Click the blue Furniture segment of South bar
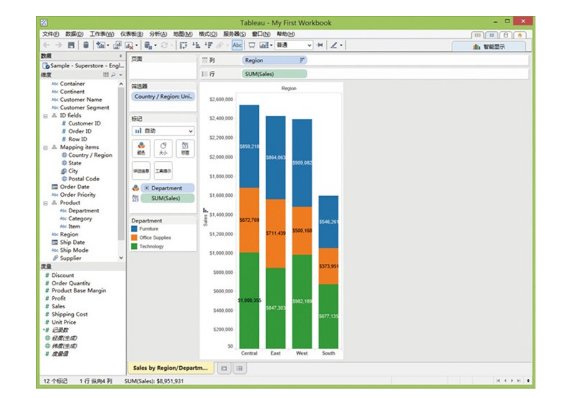 coord(328,222)
